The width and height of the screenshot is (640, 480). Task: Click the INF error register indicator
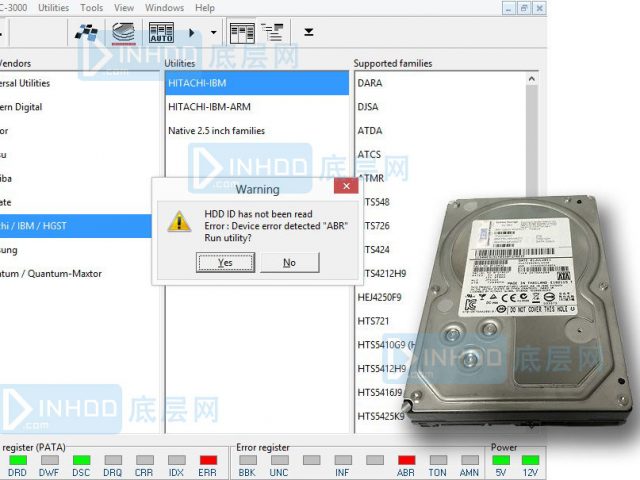pos(343,460)
